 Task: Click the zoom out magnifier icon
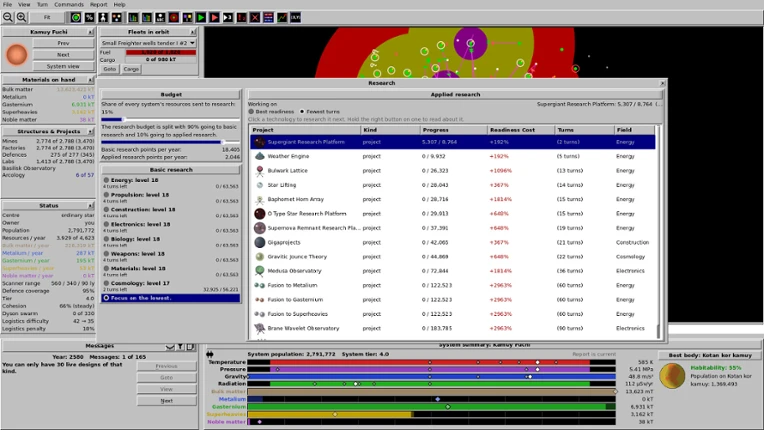[8, 18]
